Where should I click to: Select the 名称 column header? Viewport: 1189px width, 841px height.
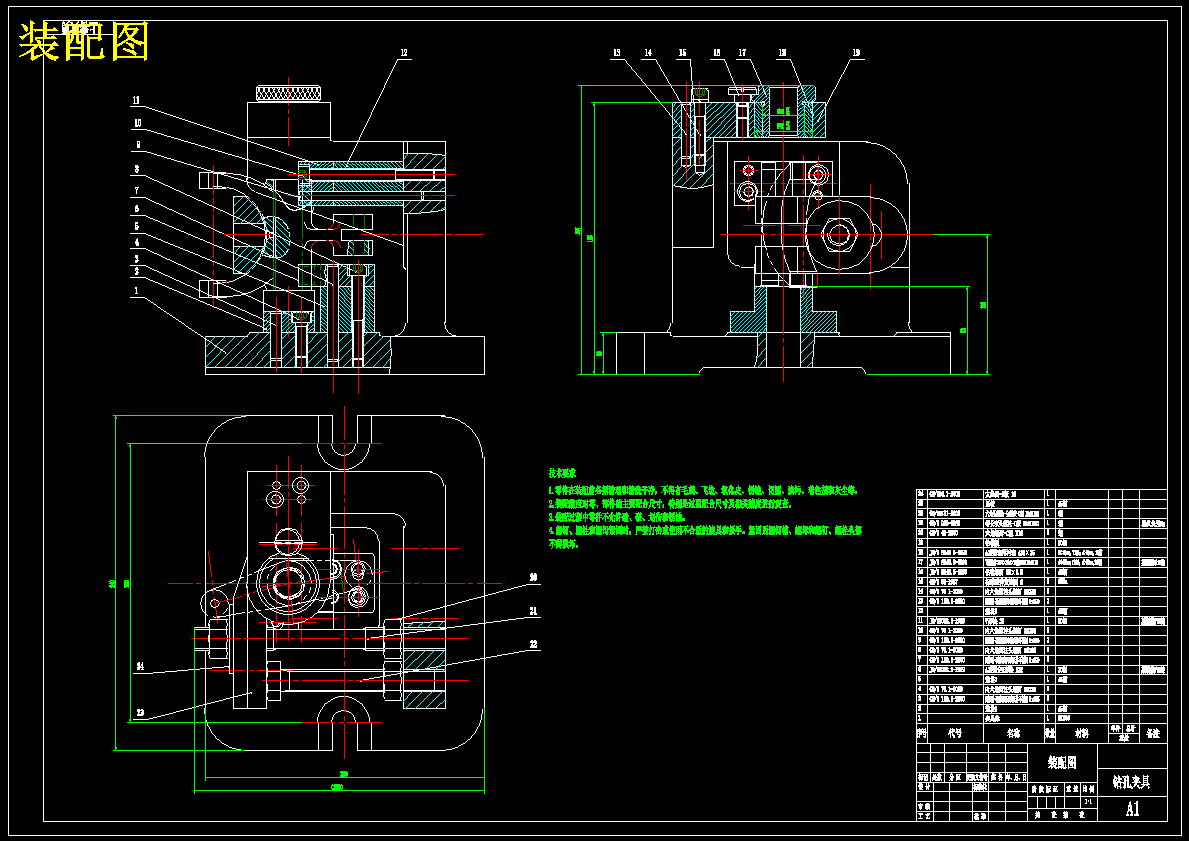point(1013,734)
